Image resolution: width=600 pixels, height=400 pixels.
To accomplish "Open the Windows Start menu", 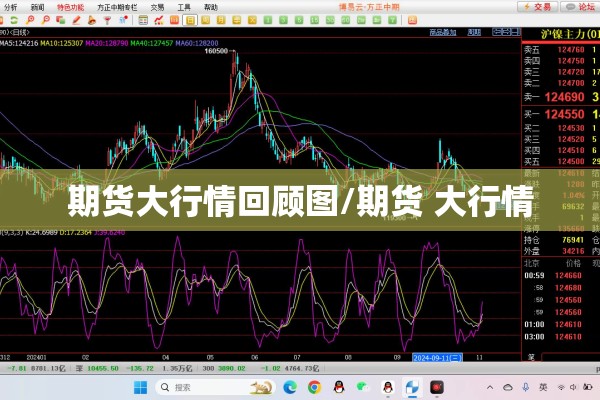I will tap(140, 388).
